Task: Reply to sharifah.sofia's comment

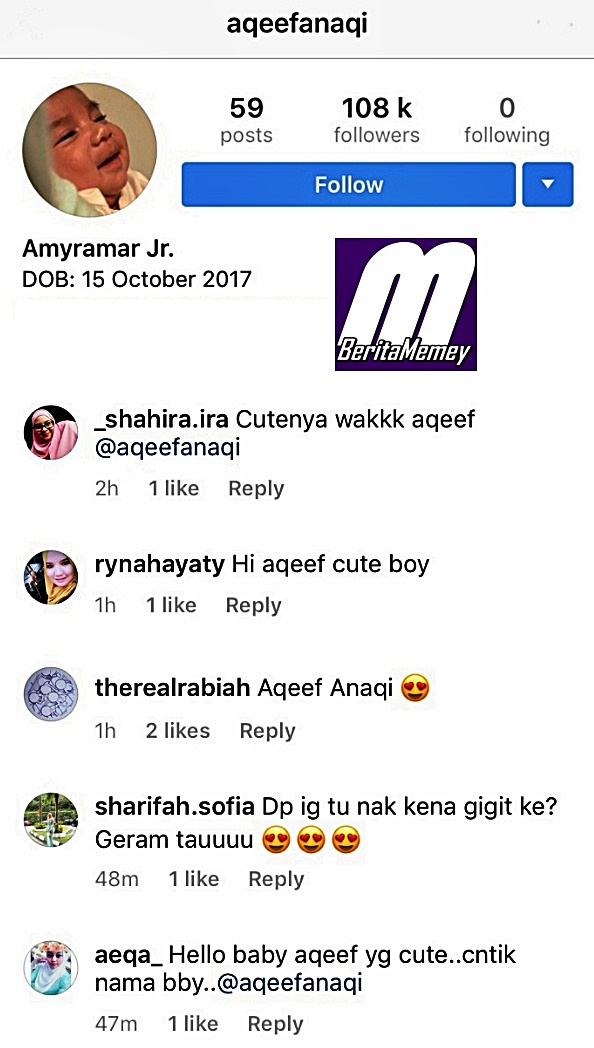Action: (x=276, y=879)
